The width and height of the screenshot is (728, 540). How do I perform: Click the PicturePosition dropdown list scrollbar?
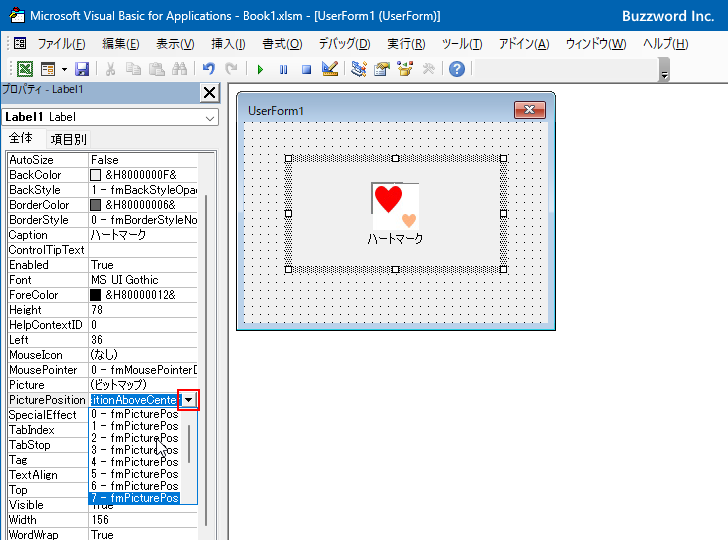click(x=189, y=443)
